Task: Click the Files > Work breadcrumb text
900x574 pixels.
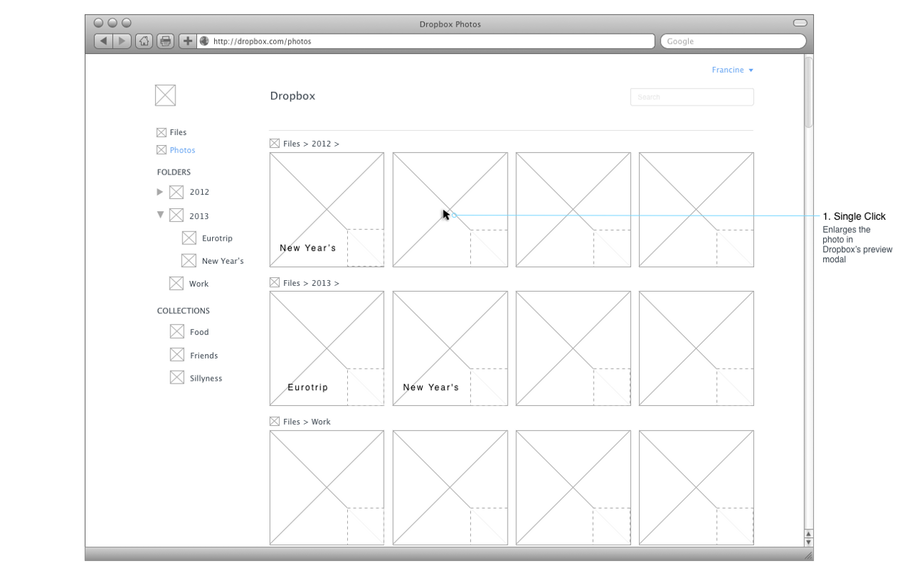Action: [x=307, y=422]
